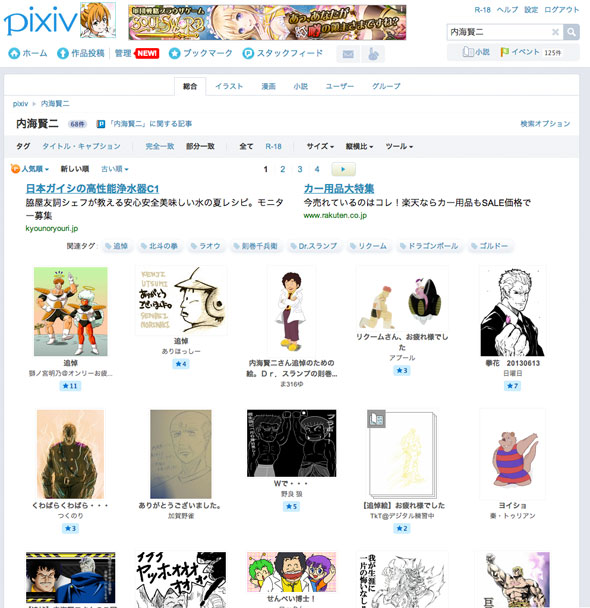Click the pointing hand notification icon
The height and width of the screenshot is (608, 590).
pos(373,54)
